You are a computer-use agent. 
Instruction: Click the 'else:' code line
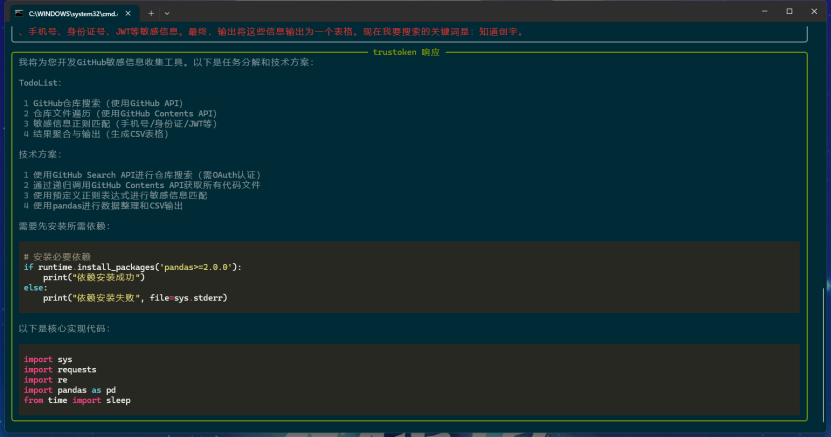pyautogui.click(x=36, y=288)
